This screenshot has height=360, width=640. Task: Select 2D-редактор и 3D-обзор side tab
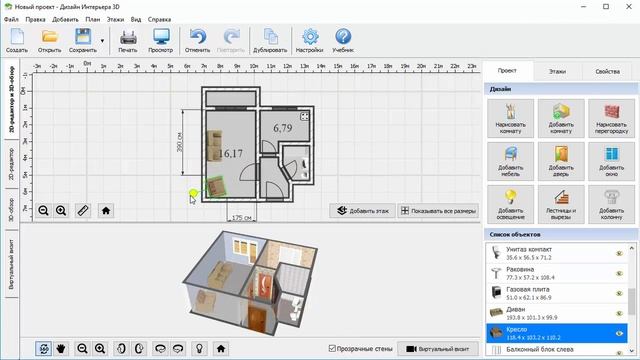[x=11, y=99]
